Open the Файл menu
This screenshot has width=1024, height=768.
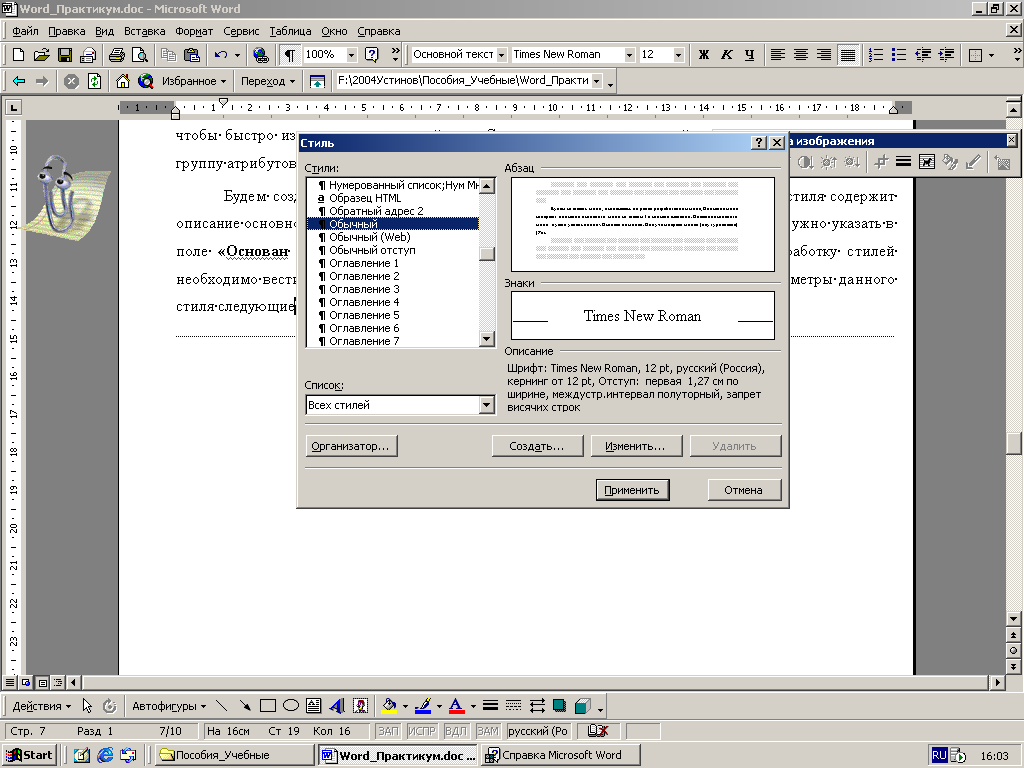click(x=25, y=31)
